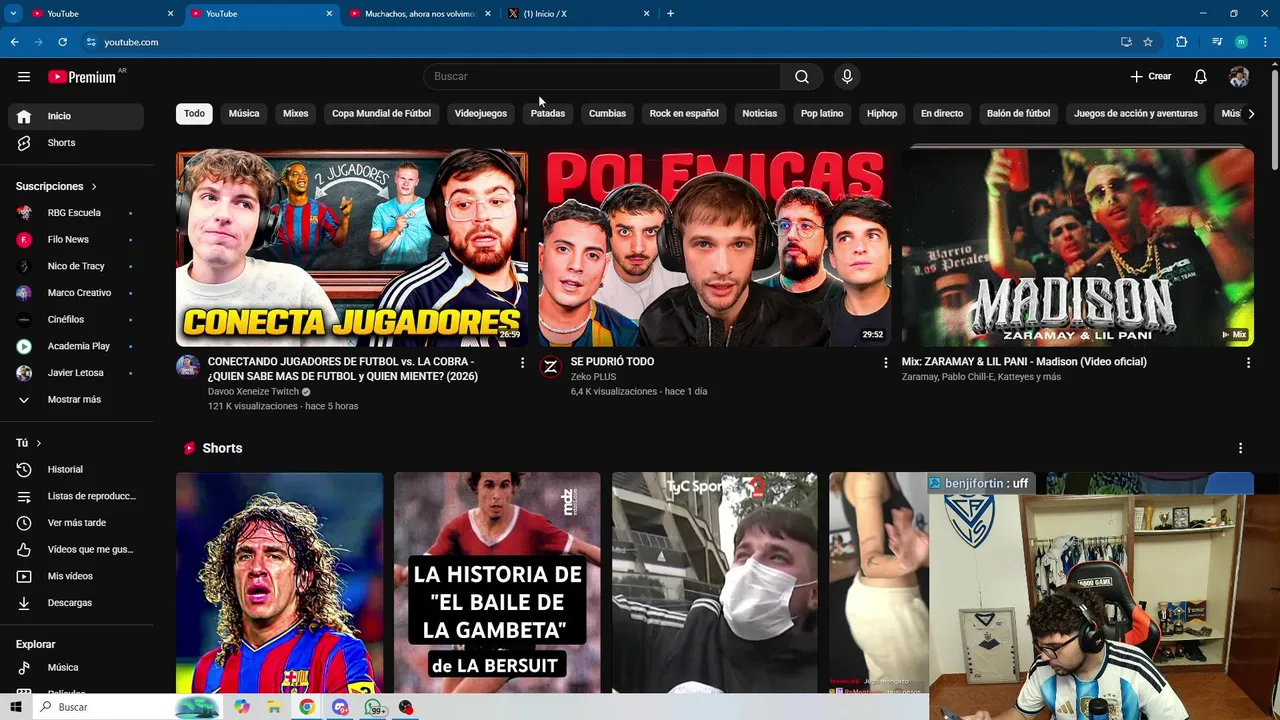Open options for SE PUDRIÓ TODO video

click(x=885, y=363)
